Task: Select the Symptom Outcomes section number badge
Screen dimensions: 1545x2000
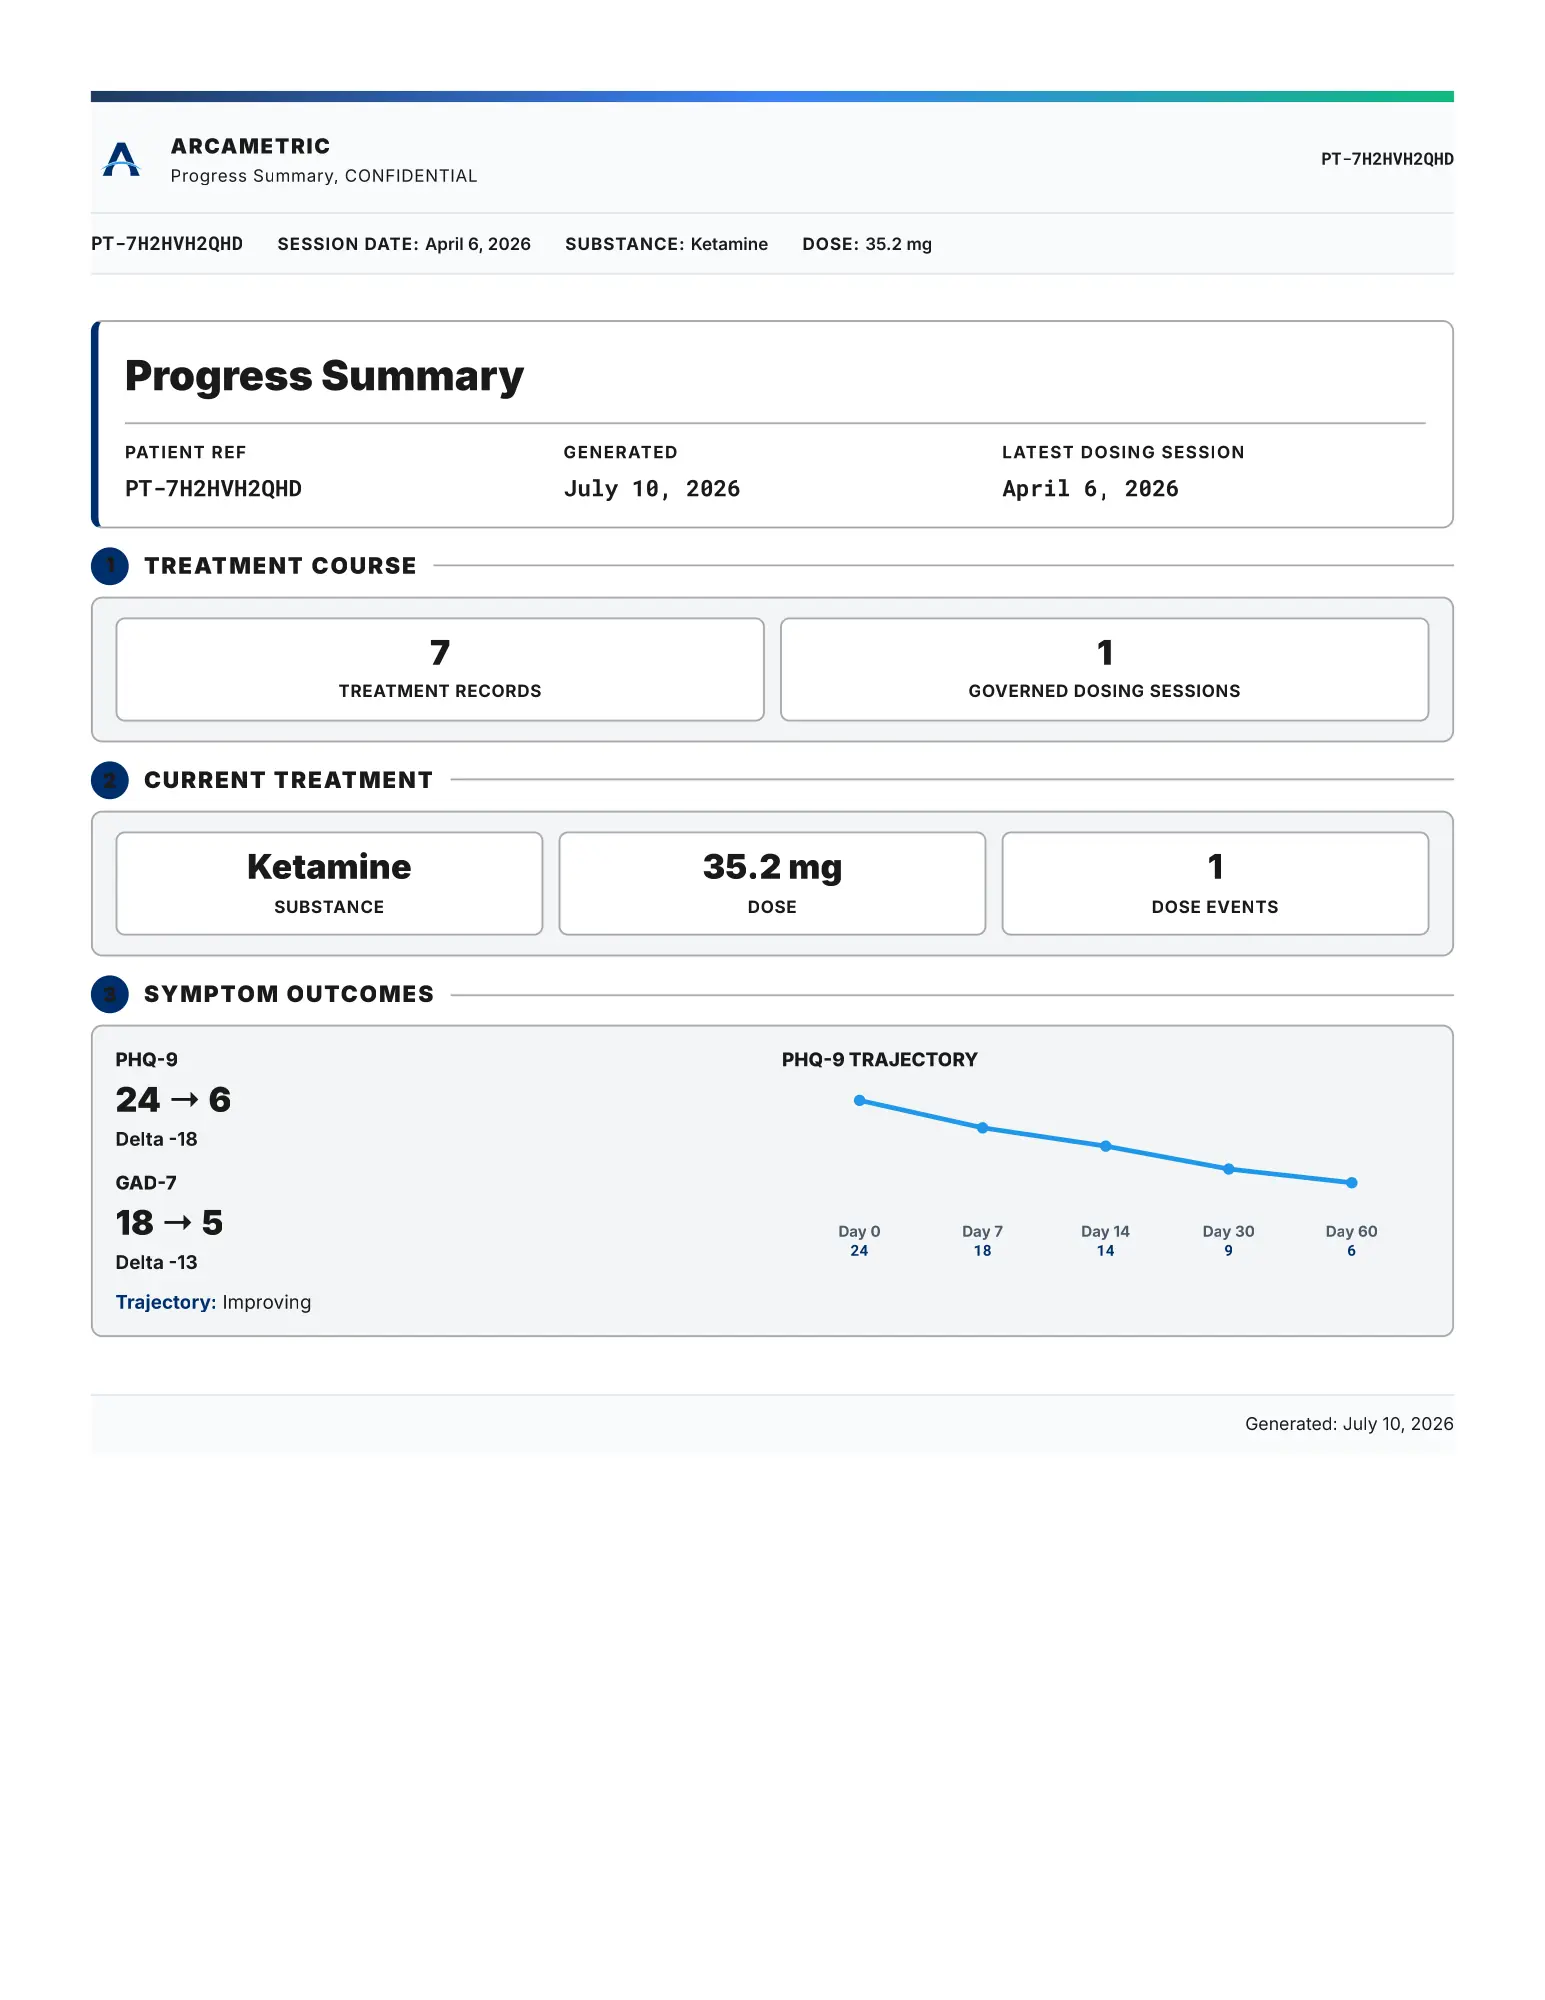Action: click(110, 994)
